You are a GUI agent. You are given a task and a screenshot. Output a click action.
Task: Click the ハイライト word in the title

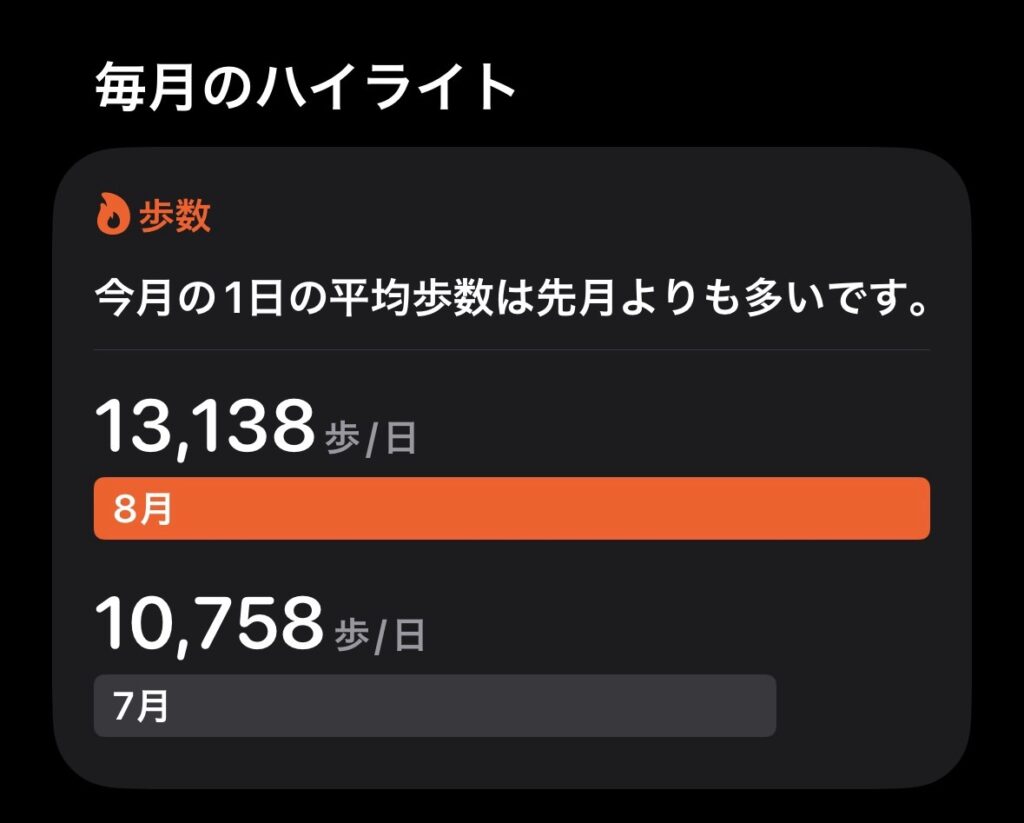pyautogui.click(x=387, y=86)
